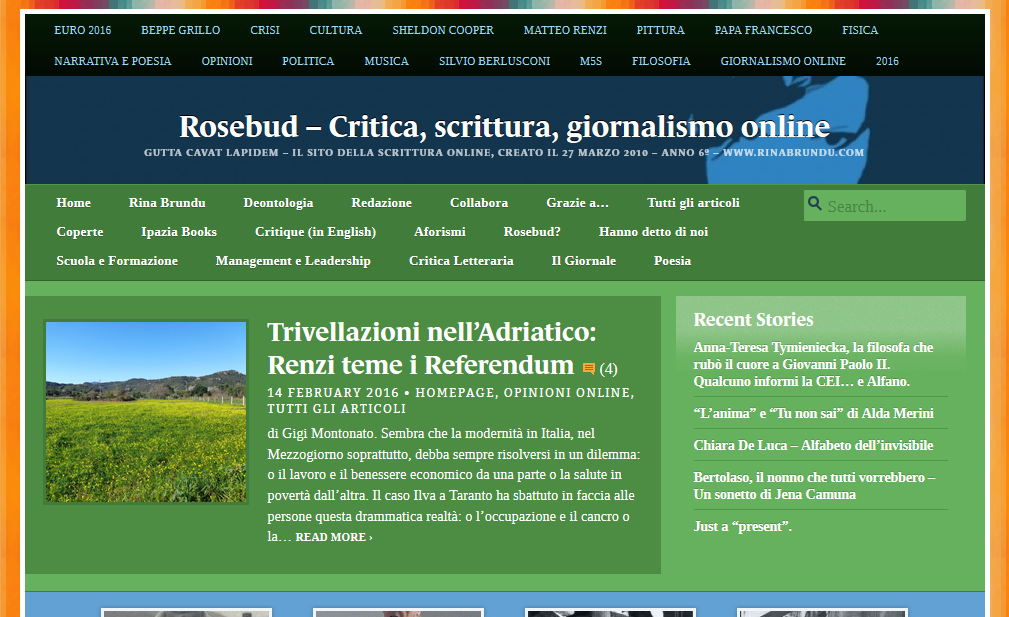This screenshot has width=1009, height=617.
Task: Select the Home menu item
Action: 73,203
